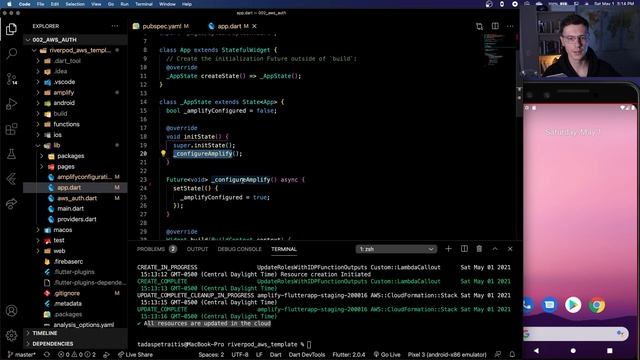
Task: Select Pixel 3 emulator device in status bar
Action: [447, 355]
